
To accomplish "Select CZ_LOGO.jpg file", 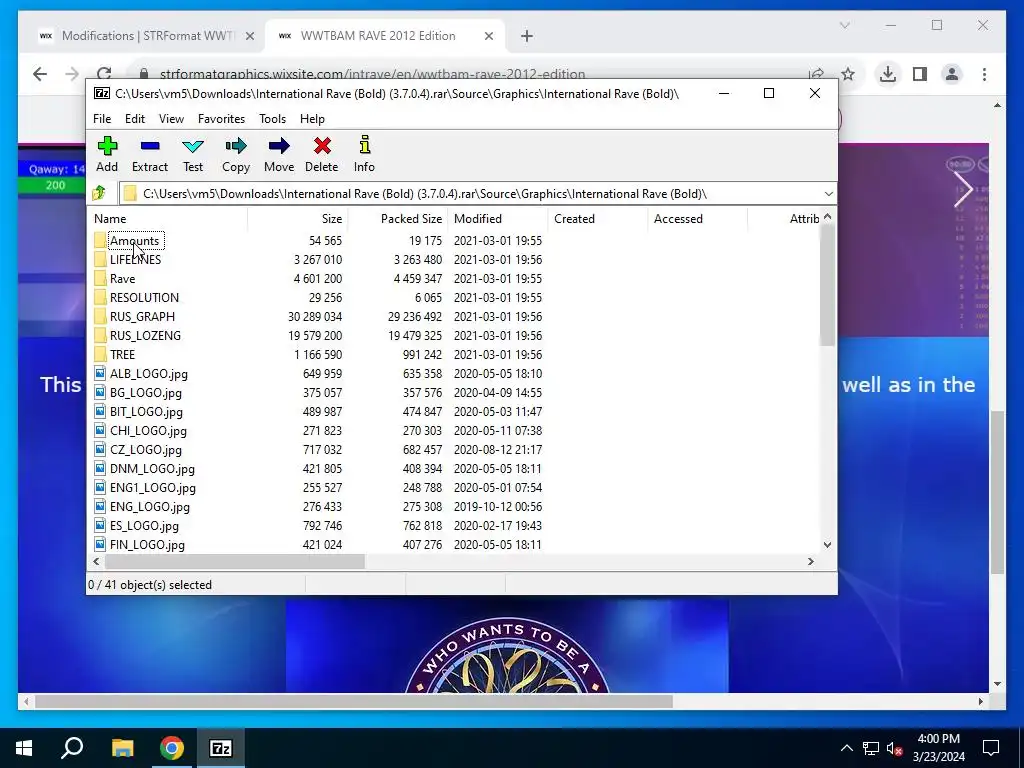I will (x=146, y=449).
